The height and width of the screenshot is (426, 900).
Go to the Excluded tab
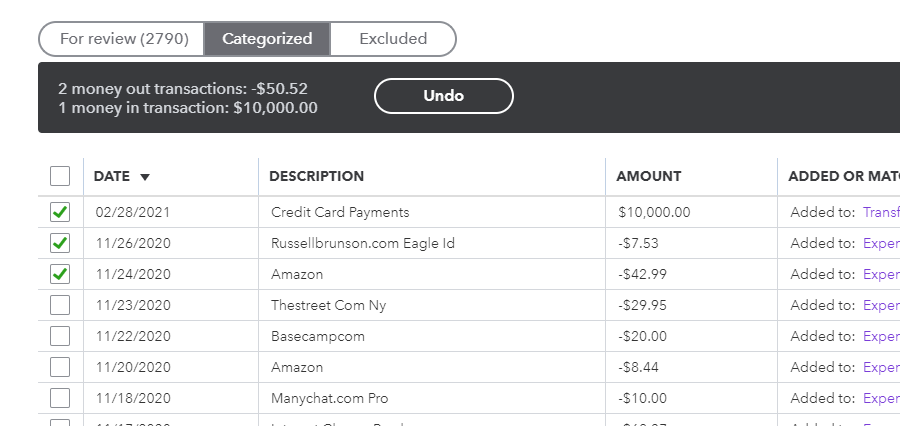(x=393, y=39)
